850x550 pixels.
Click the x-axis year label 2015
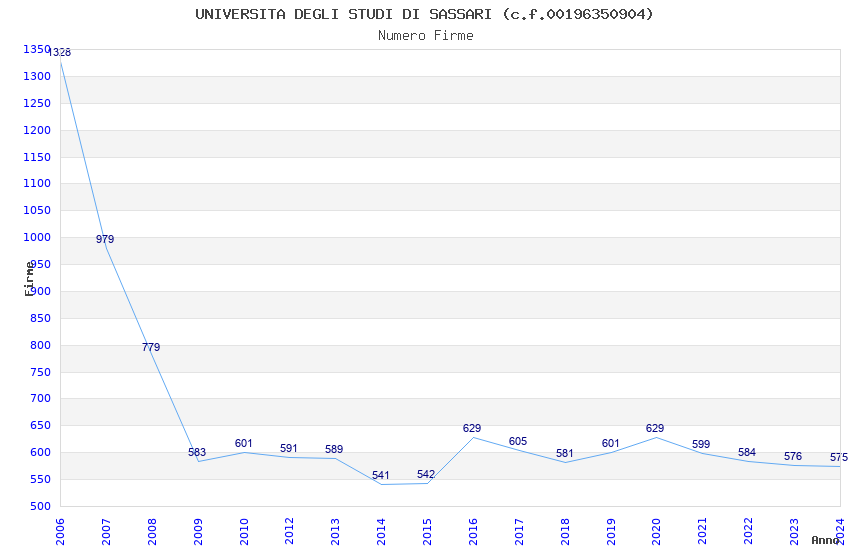[428, 532]
